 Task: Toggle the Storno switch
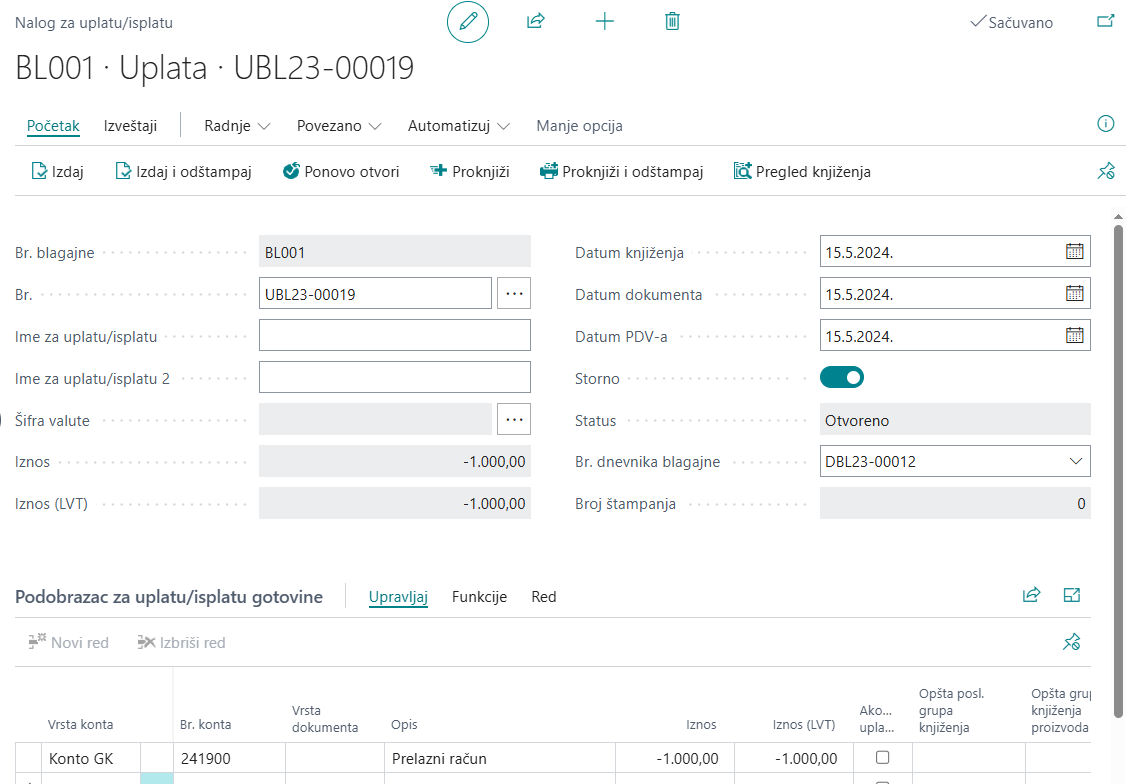tap(842, 377)
